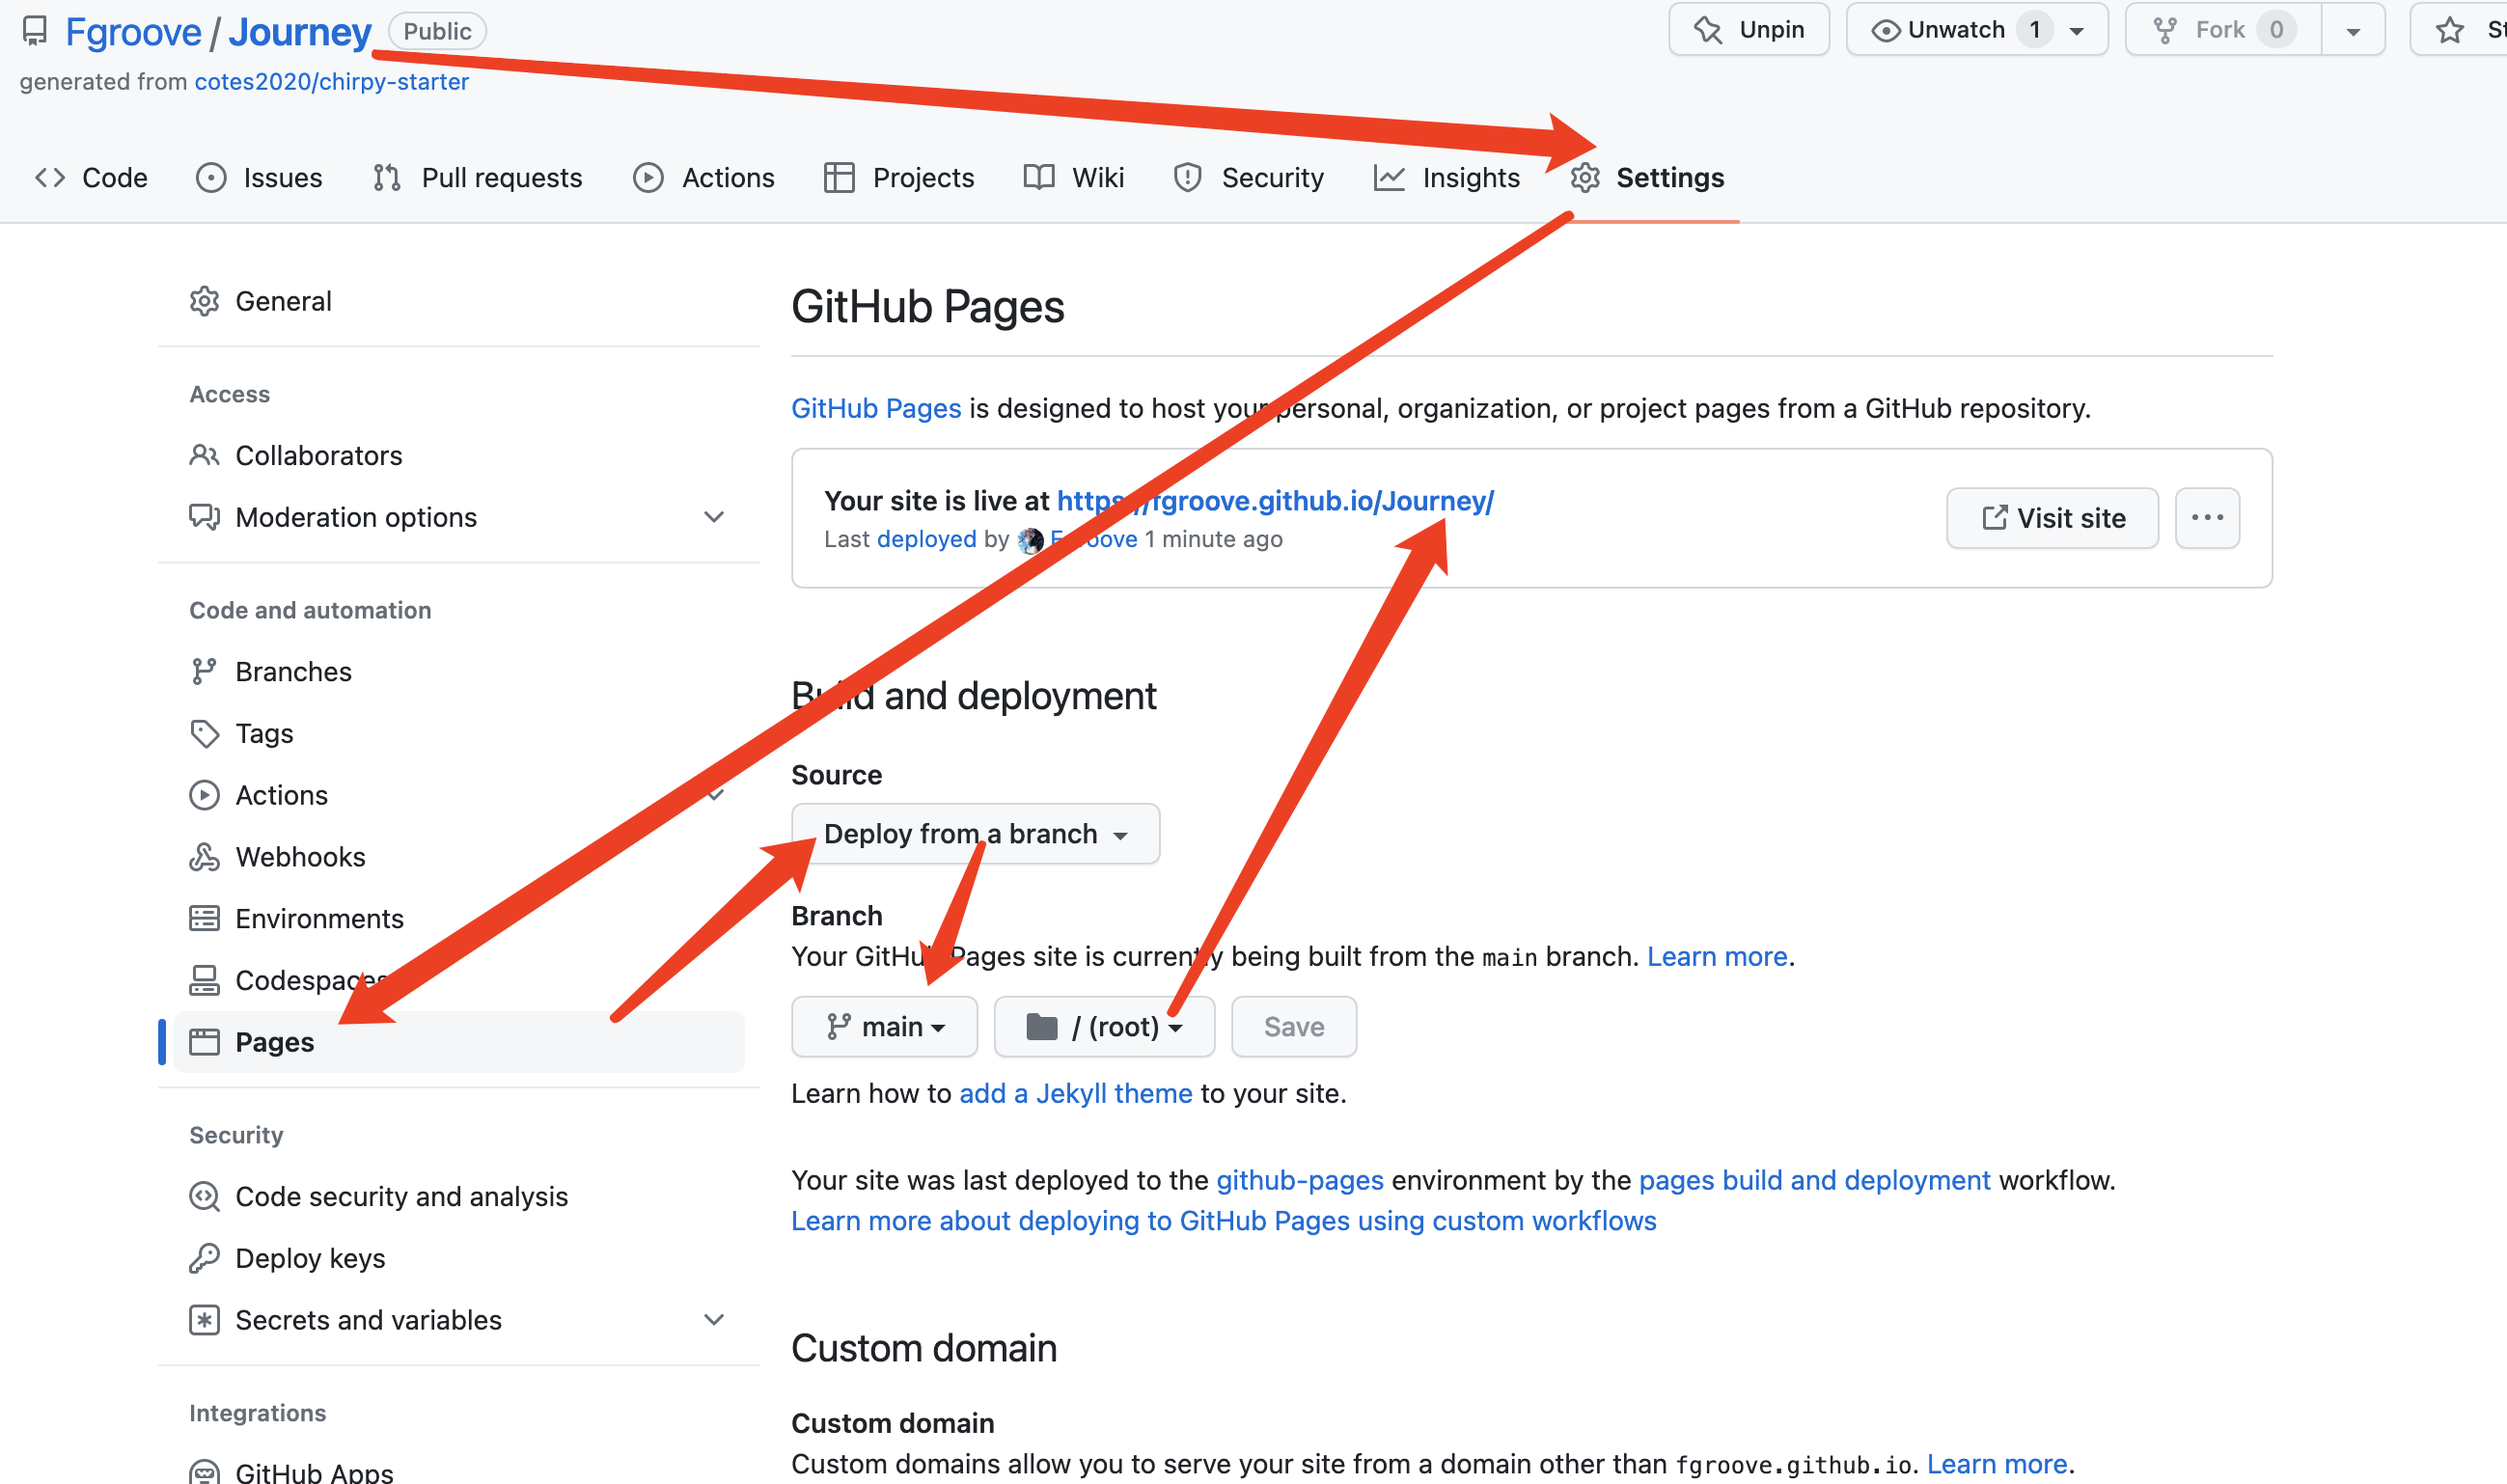Click the Environments icon in sidebar
The width and height of the screenshot is (2507, 1484).
click(204, 918)
